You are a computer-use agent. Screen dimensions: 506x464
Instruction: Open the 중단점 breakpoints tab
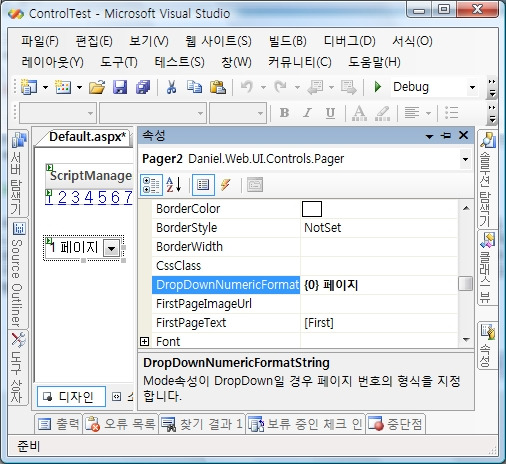point(396,424)
